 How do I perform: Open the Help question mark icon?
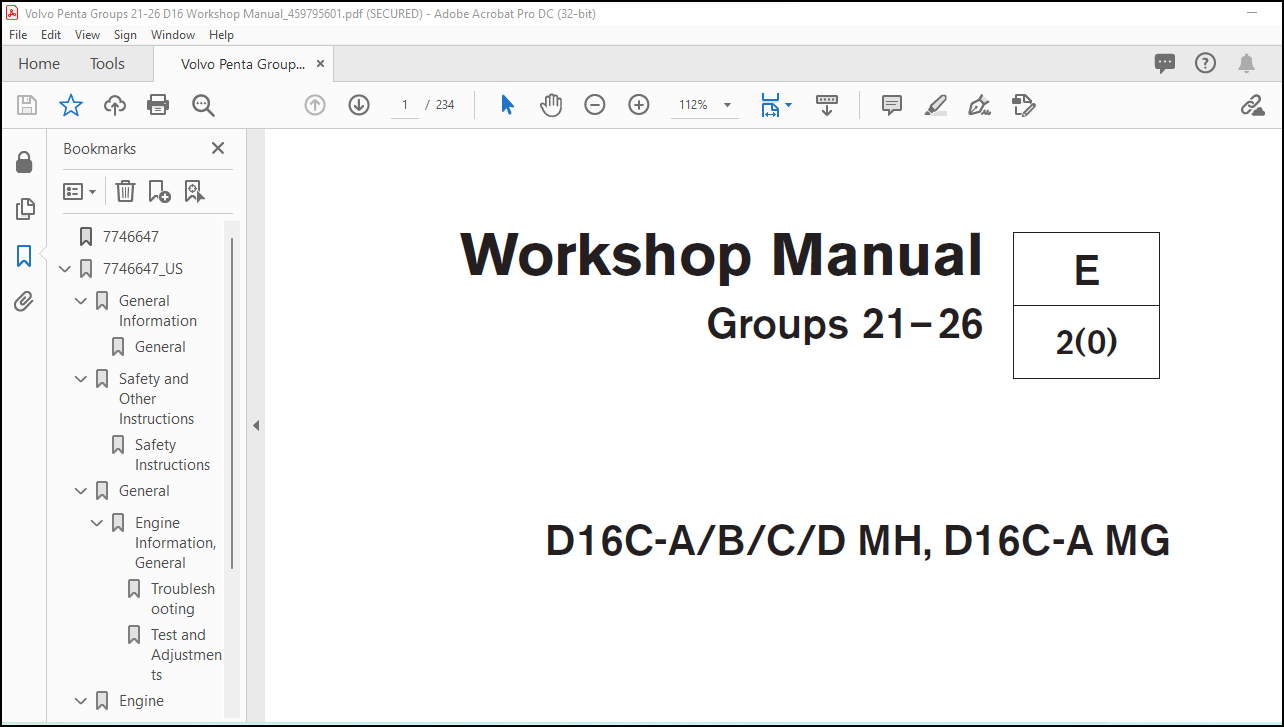[x=1206, y=63]
